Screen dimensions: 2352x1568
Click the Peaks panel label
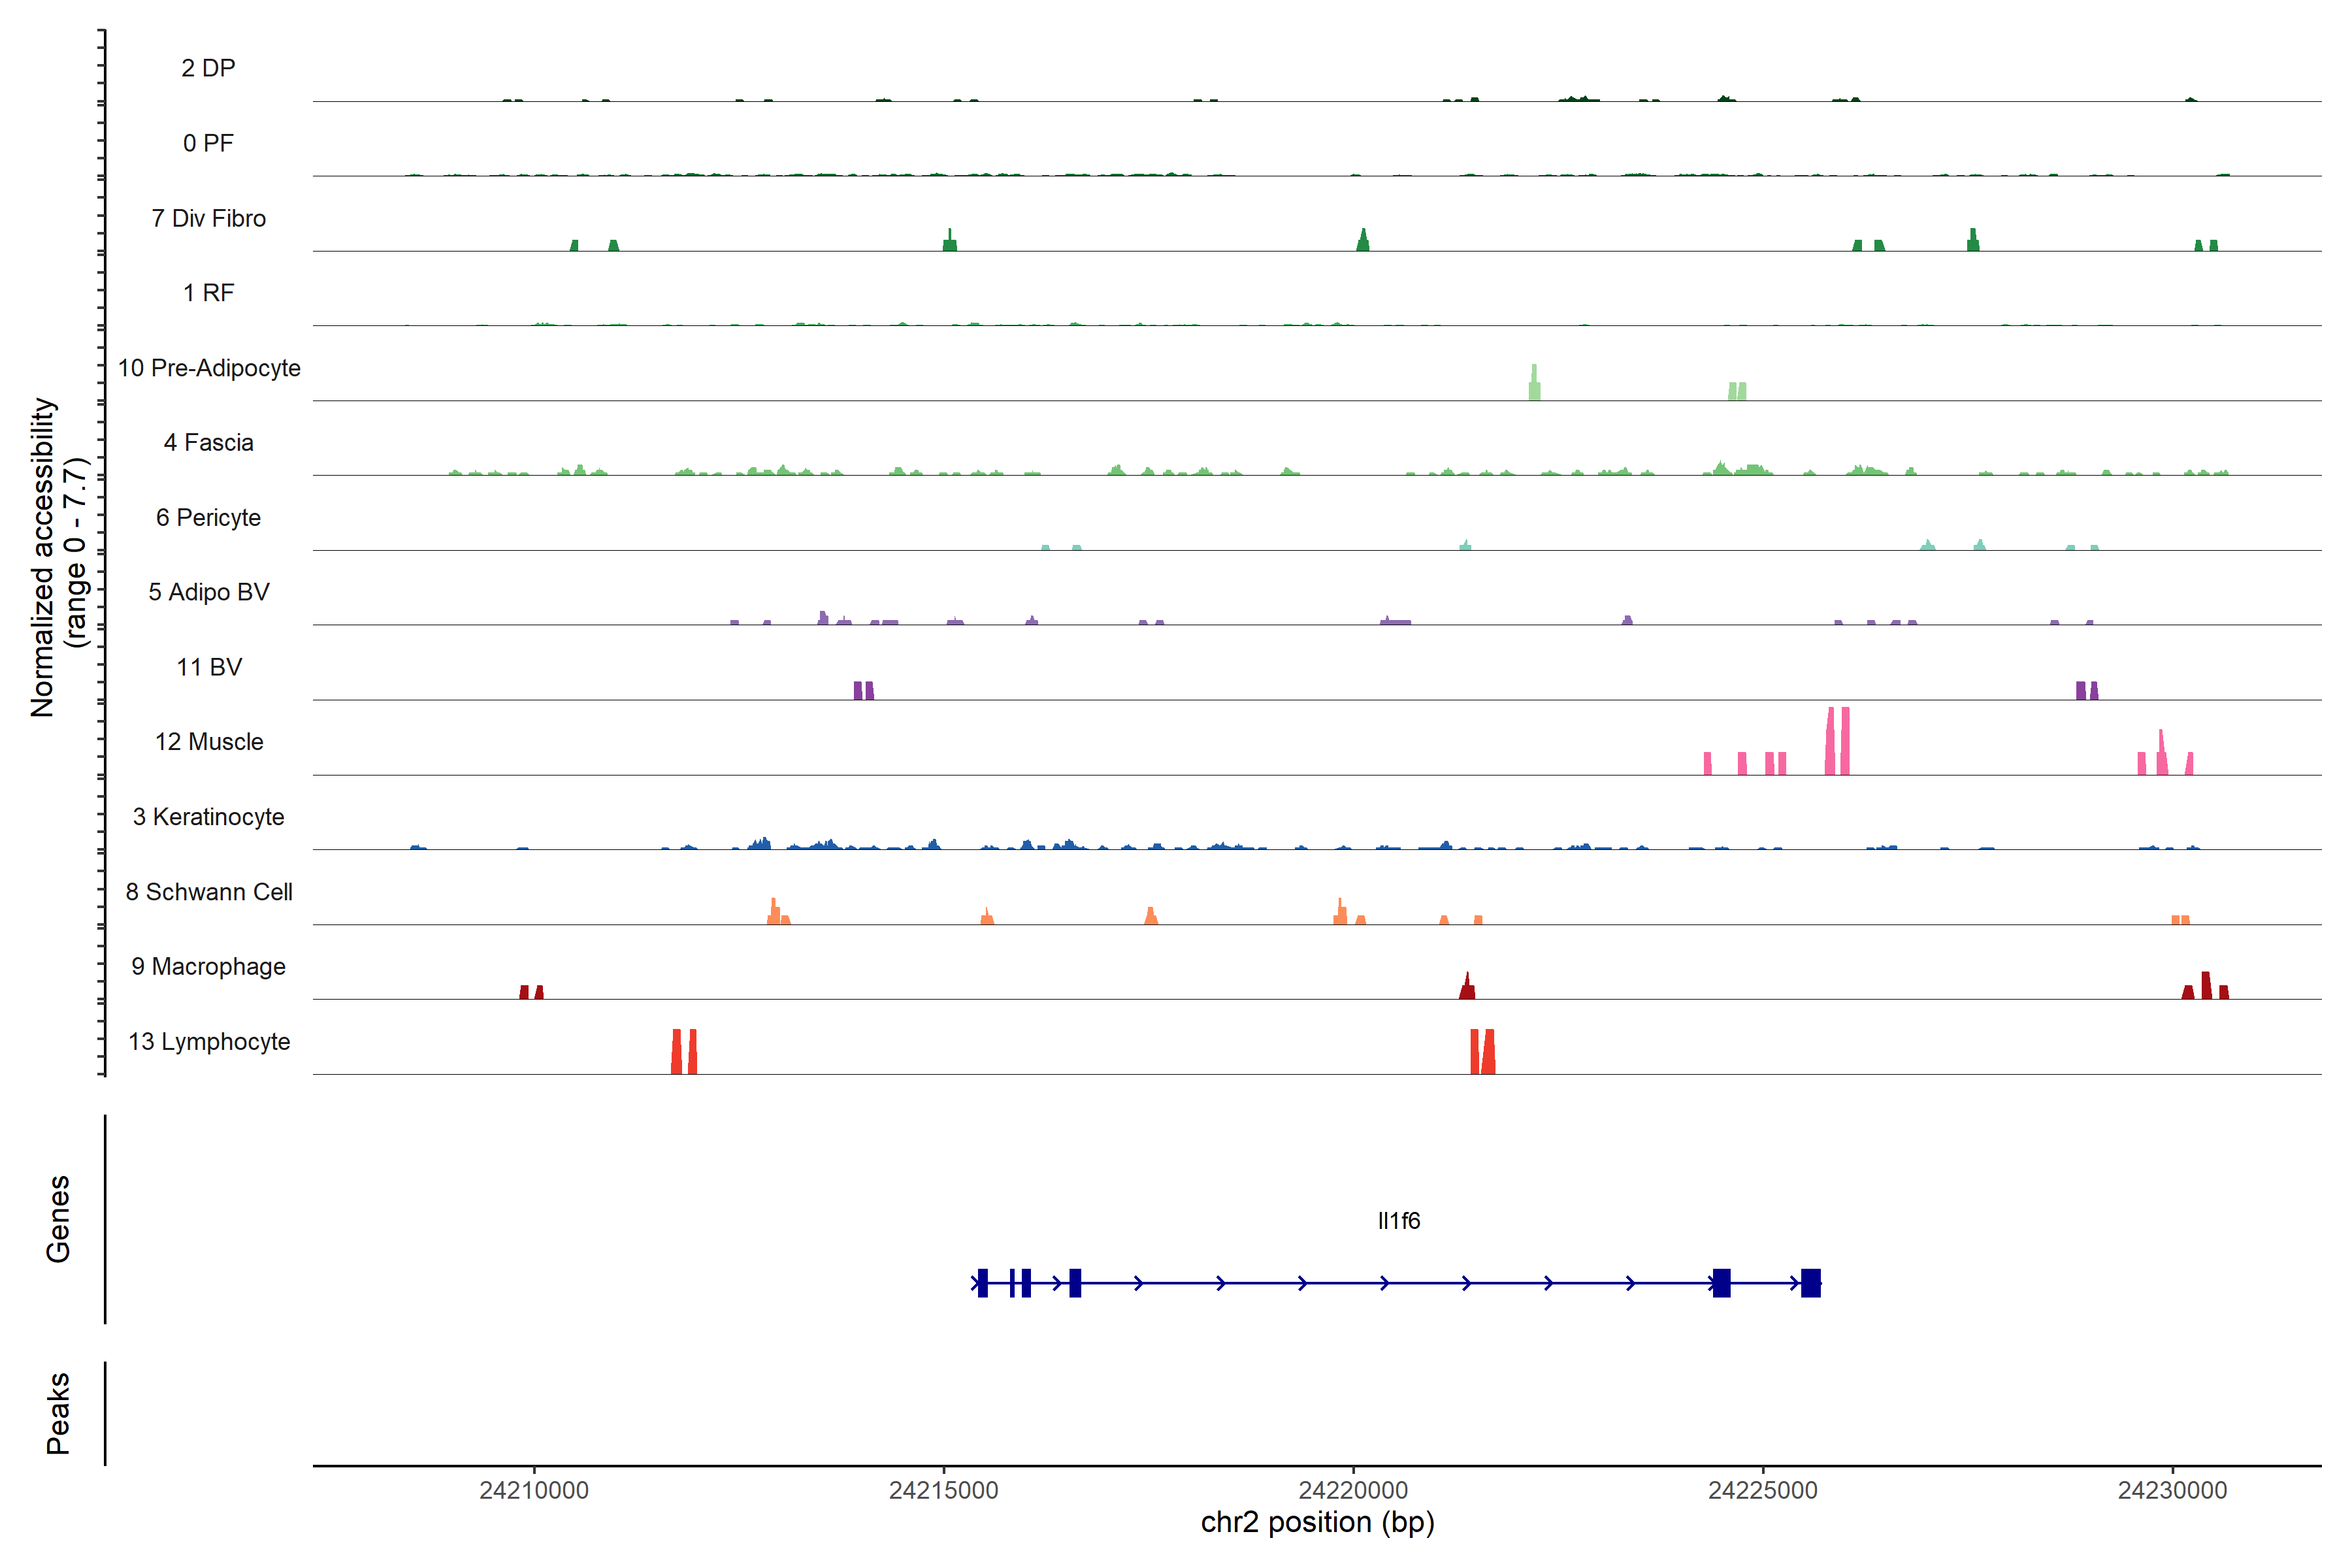(x=58, y=1413)
